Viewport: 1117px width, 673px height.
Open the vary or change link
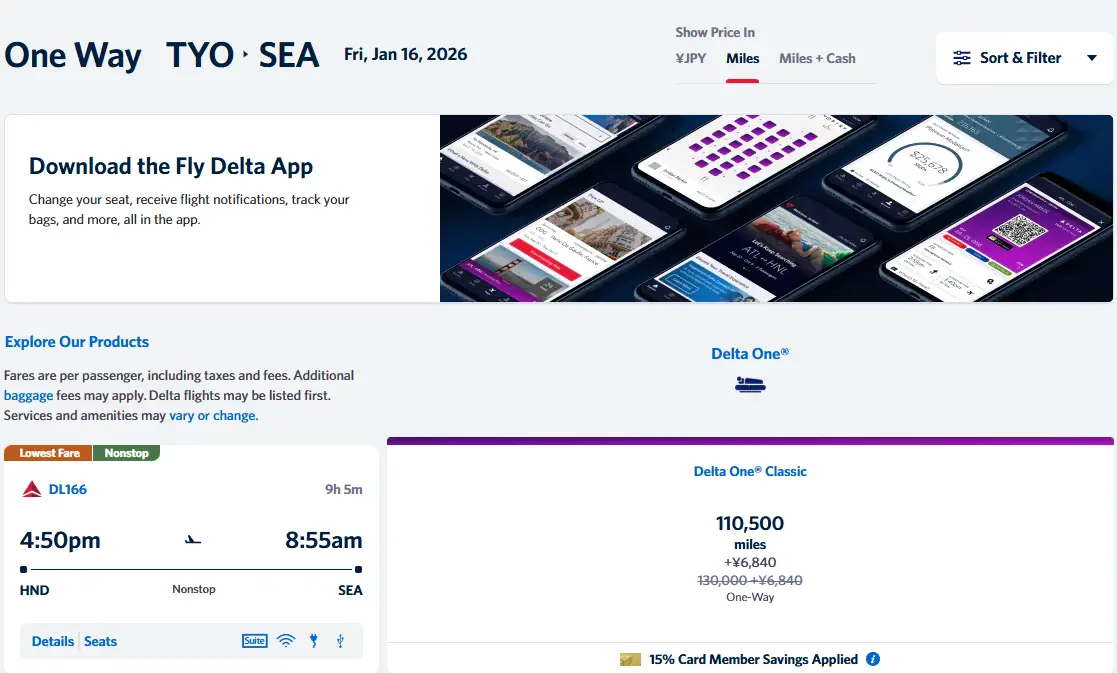point(213,415)
